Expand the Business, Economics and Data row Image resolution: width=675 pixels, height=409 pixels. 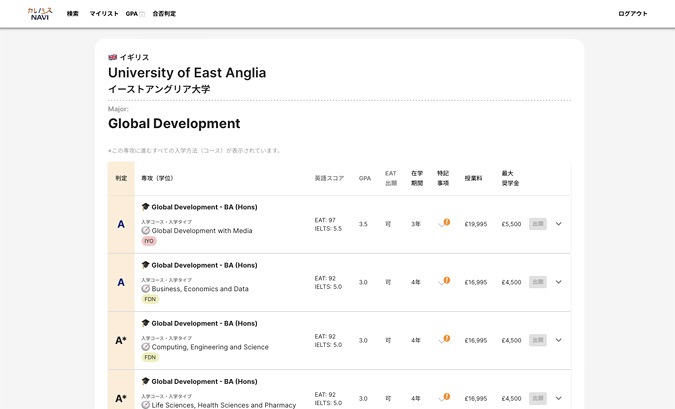click(558, 282)
